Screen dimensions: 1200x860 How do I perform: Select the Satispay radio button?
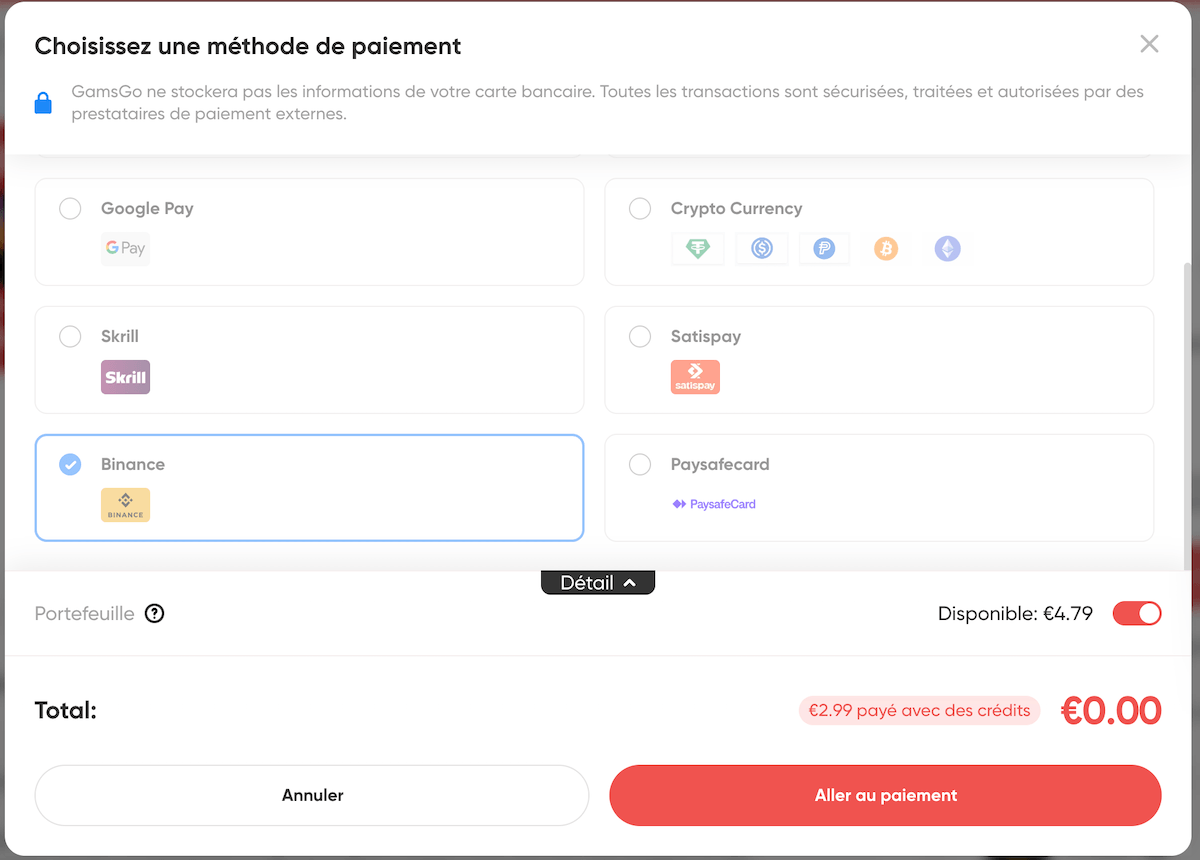click(x=640, y=336)
